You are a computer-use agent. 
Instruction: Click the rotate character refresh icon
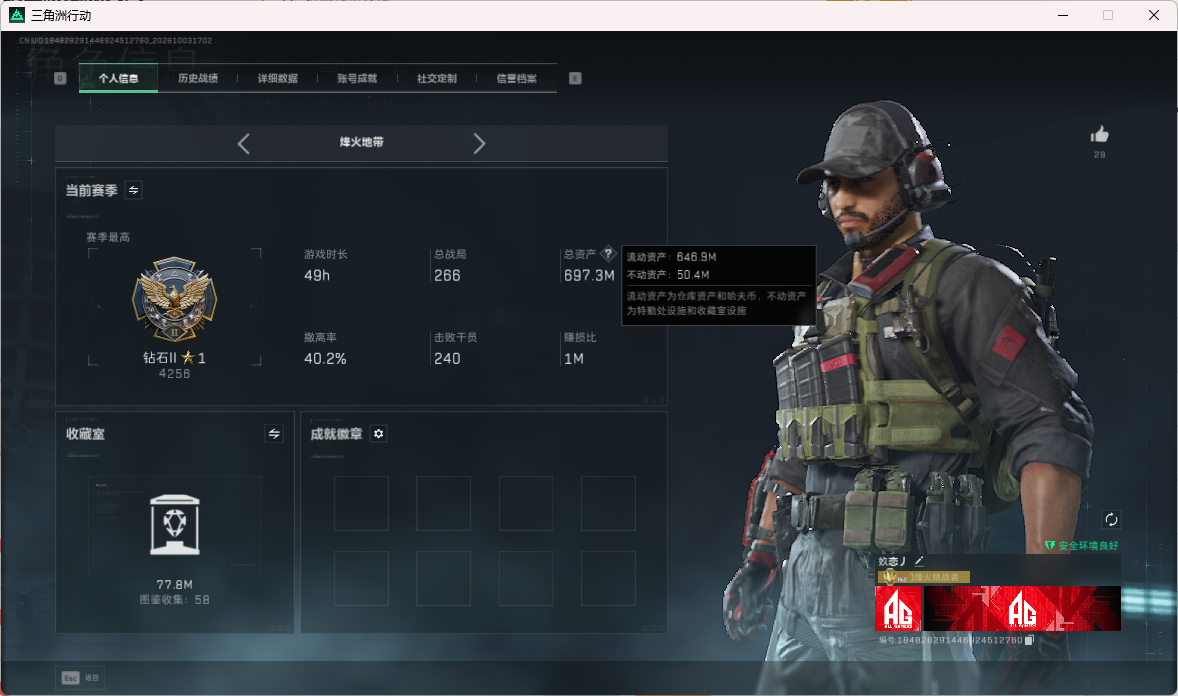(1111, 519)
